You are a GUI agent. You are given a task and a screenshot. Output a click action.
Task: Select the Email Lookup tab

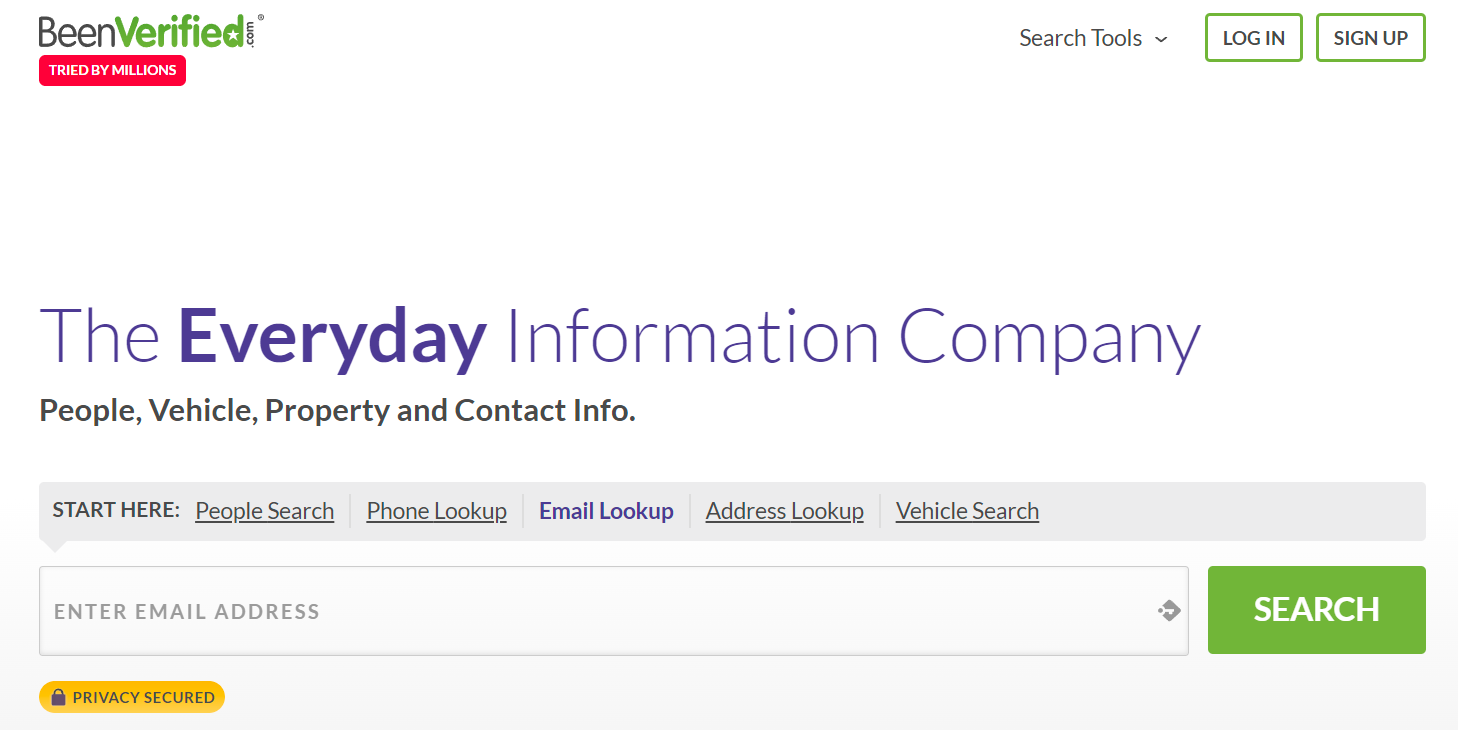[606, 511]
